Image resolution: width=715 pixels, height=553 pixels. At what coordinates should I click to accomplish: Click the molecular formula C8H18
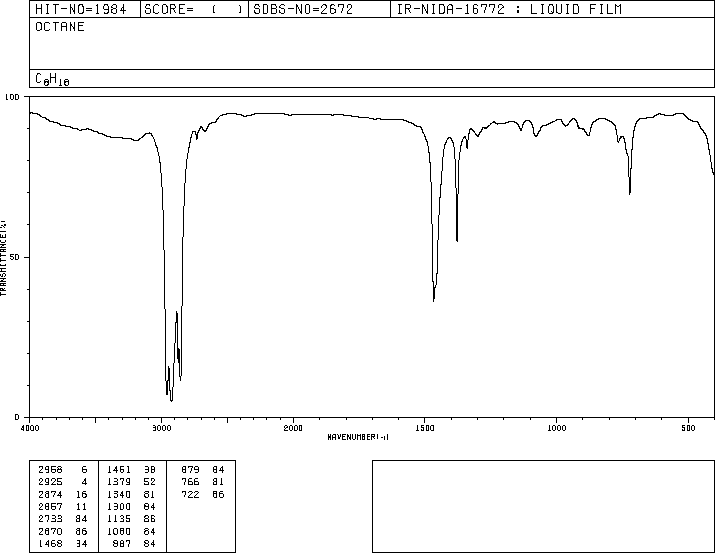pos(52,79)
